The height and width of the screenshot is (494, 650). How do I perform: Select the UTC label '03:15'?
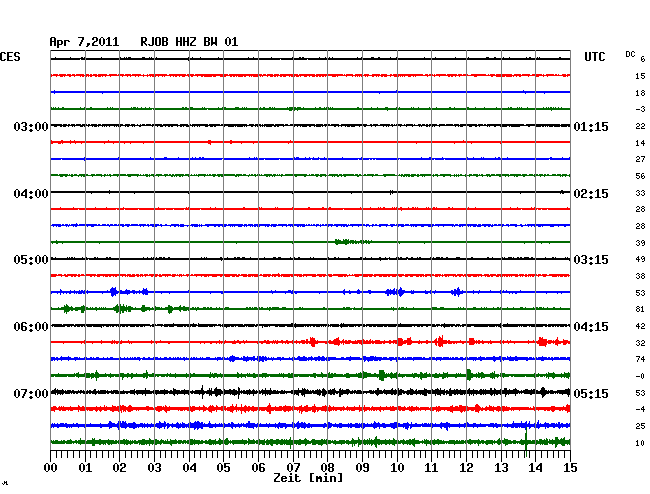(x=591, y=260)
